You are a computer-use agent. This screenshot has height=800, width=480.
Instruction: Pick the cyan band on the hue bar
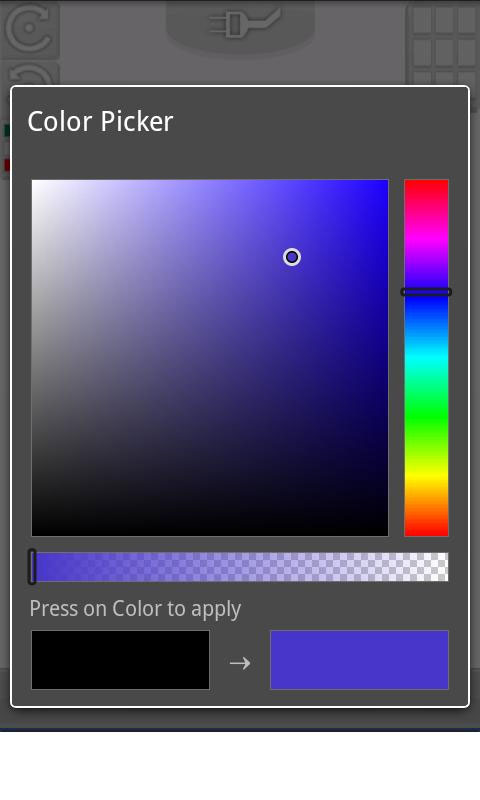[426, 359]
